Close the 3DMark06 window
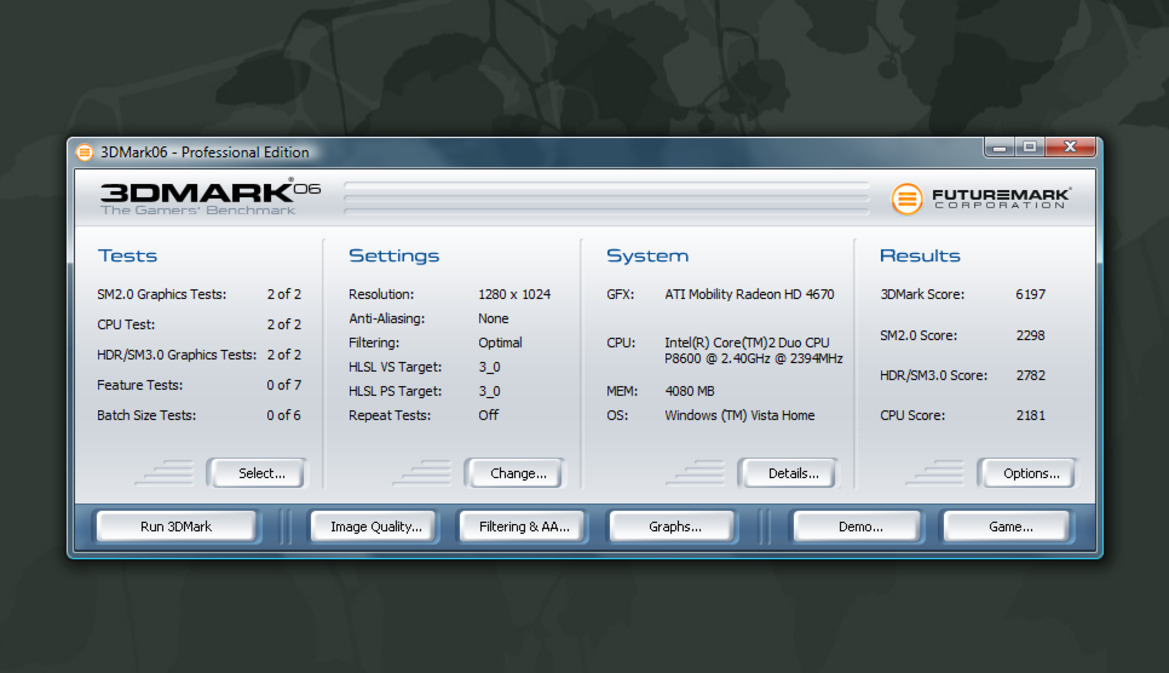The width and height of the screenshot is (1169, 673). pyautogui.click(x=1071, y=148)
